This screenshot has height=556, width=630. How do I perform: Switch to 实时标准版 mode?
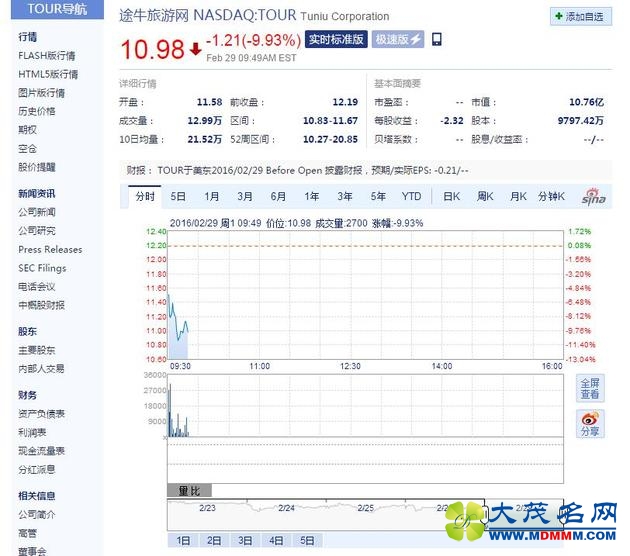pyautogui.click(x=336, y=39)
